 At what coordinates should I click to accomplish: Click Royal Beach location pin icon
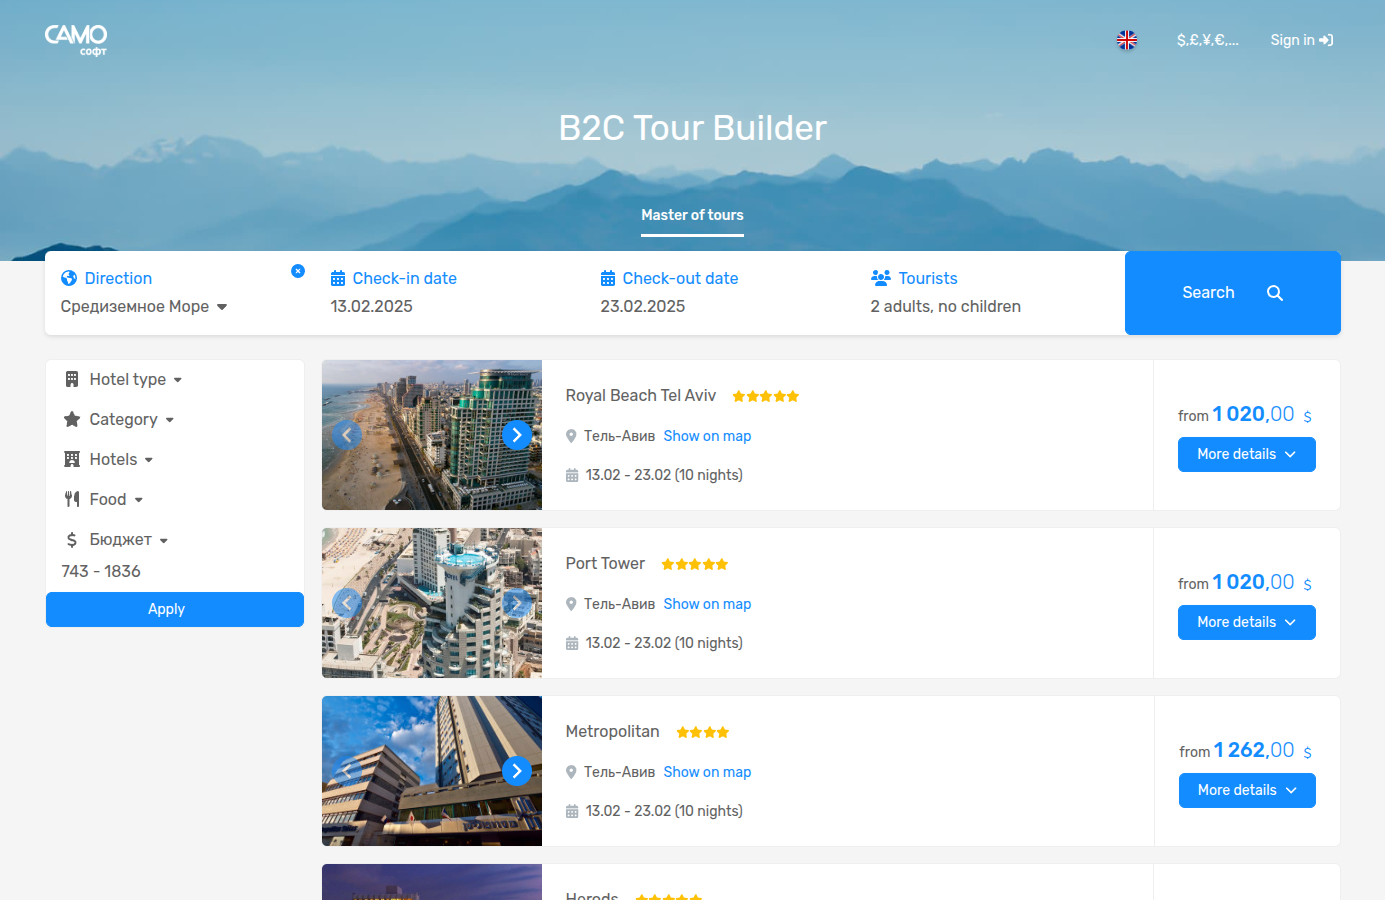click(x=571, y=436)
